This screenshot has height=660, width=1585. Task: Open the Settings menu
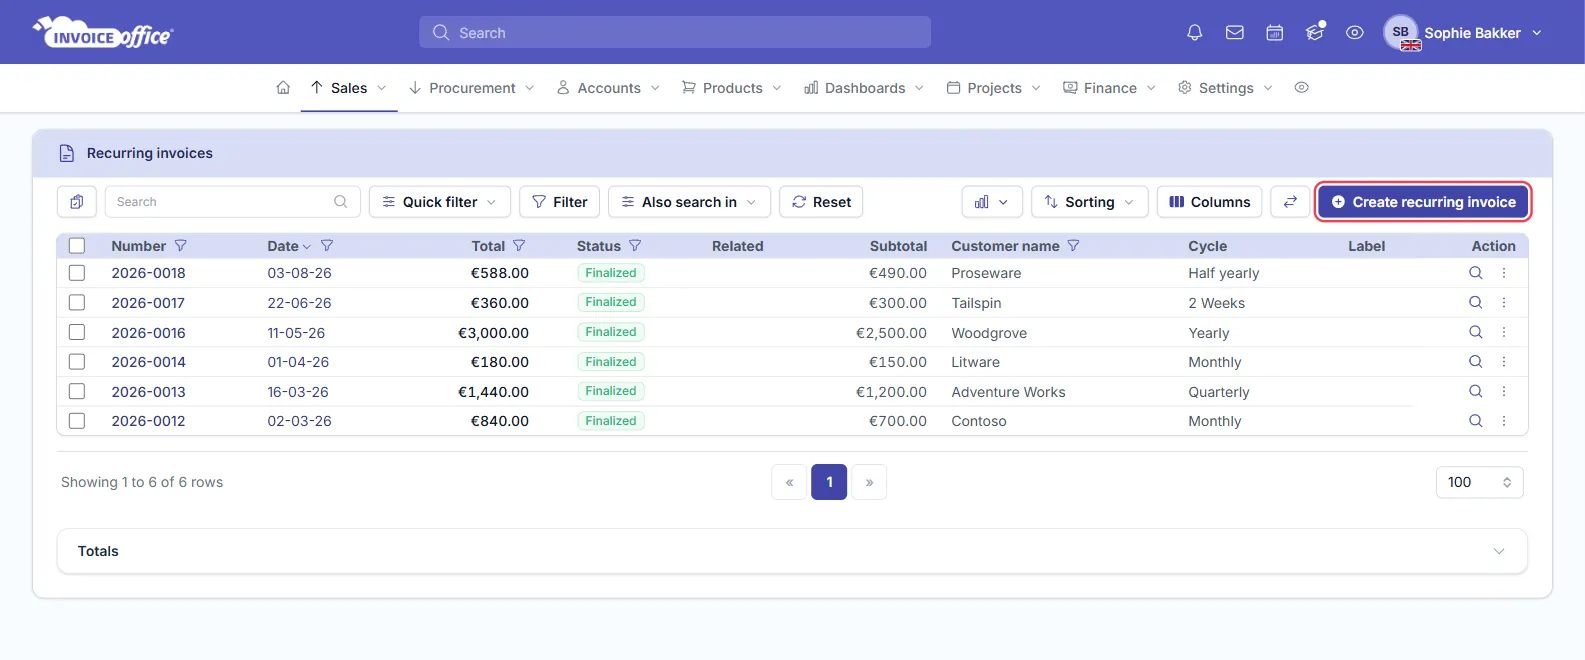coord(1225,88)
